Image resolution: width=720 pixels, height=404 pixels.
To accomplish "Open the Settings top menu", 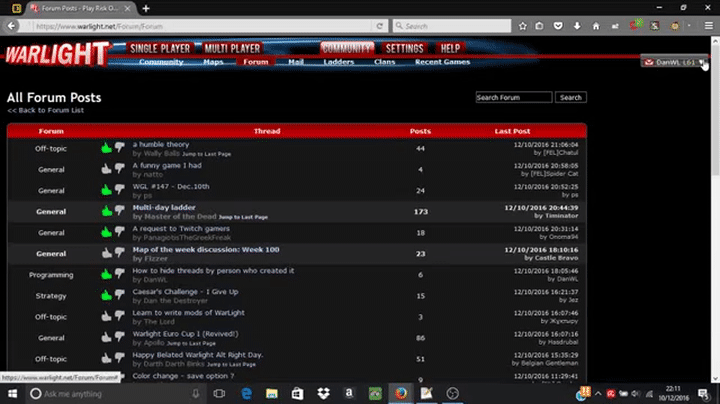I will coord(404,48).
